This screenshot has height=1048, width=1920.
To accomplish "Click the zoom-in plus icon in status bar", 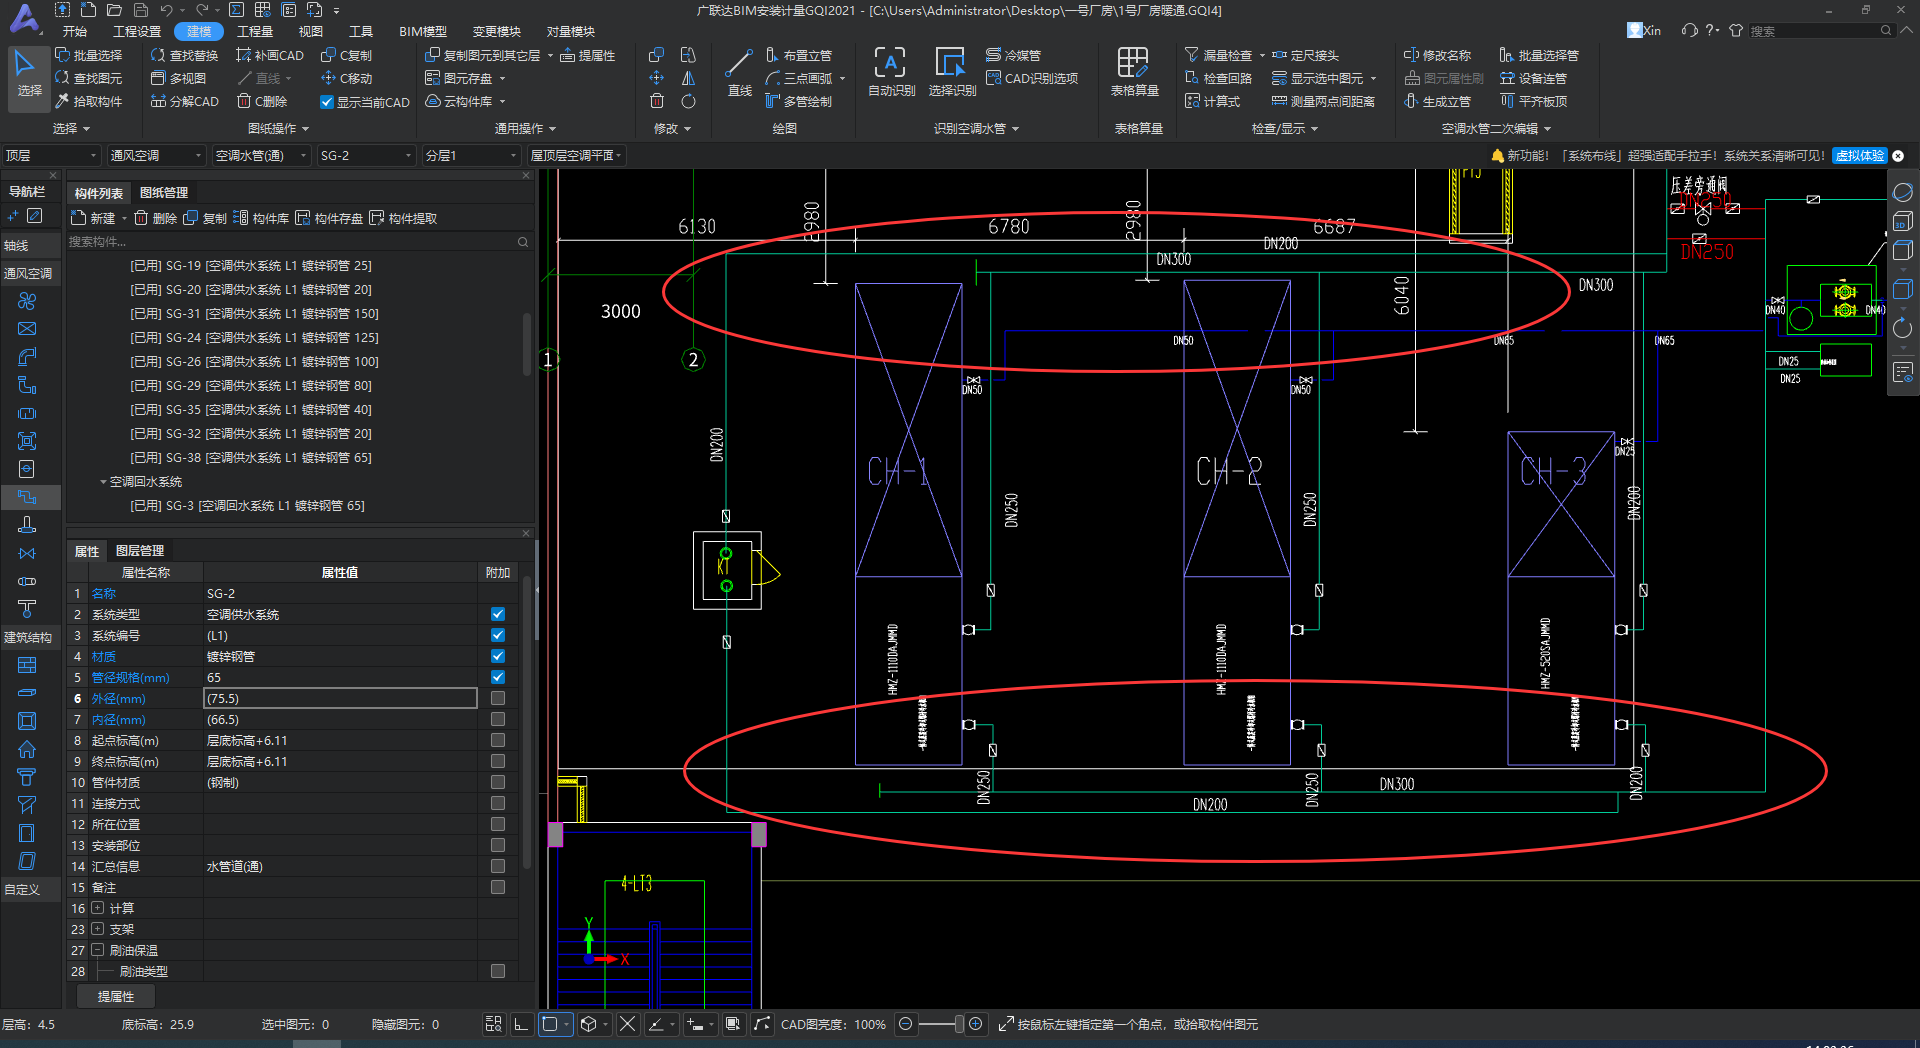I will [x=976, y=1024].
